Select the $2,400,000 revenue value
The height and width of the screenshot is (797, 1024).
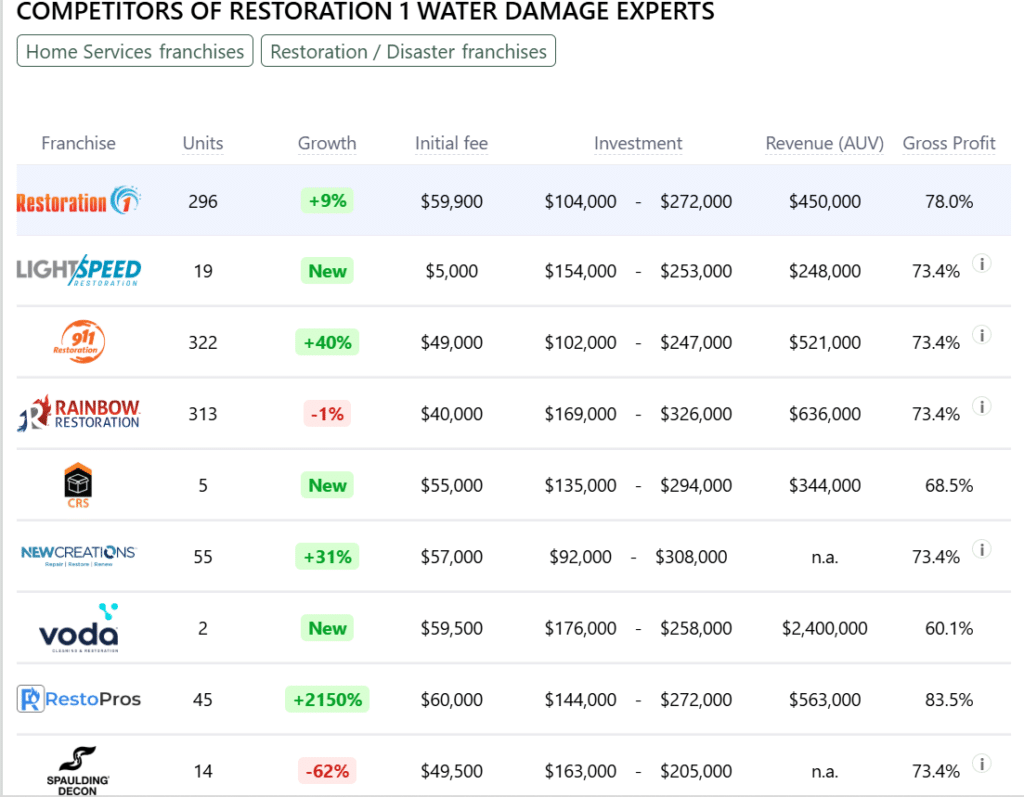pyautogui.click(x=825, y=628)
